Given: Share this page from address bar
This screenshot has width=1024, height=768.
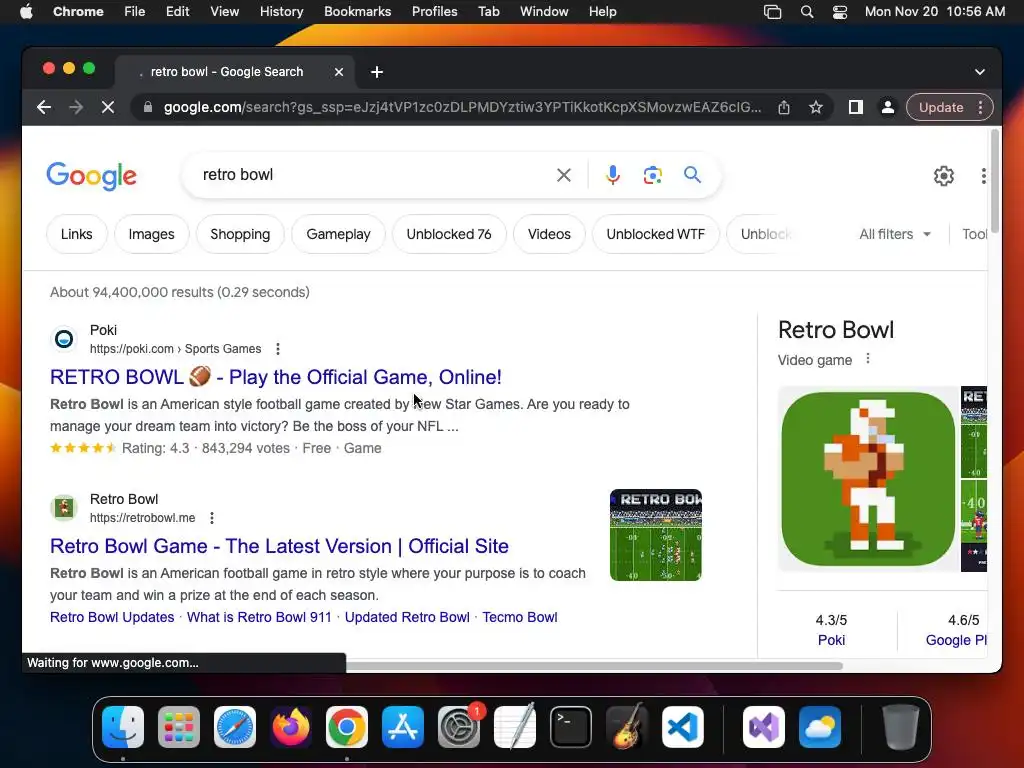Looking at the screenshot, I should coord(784,107).
